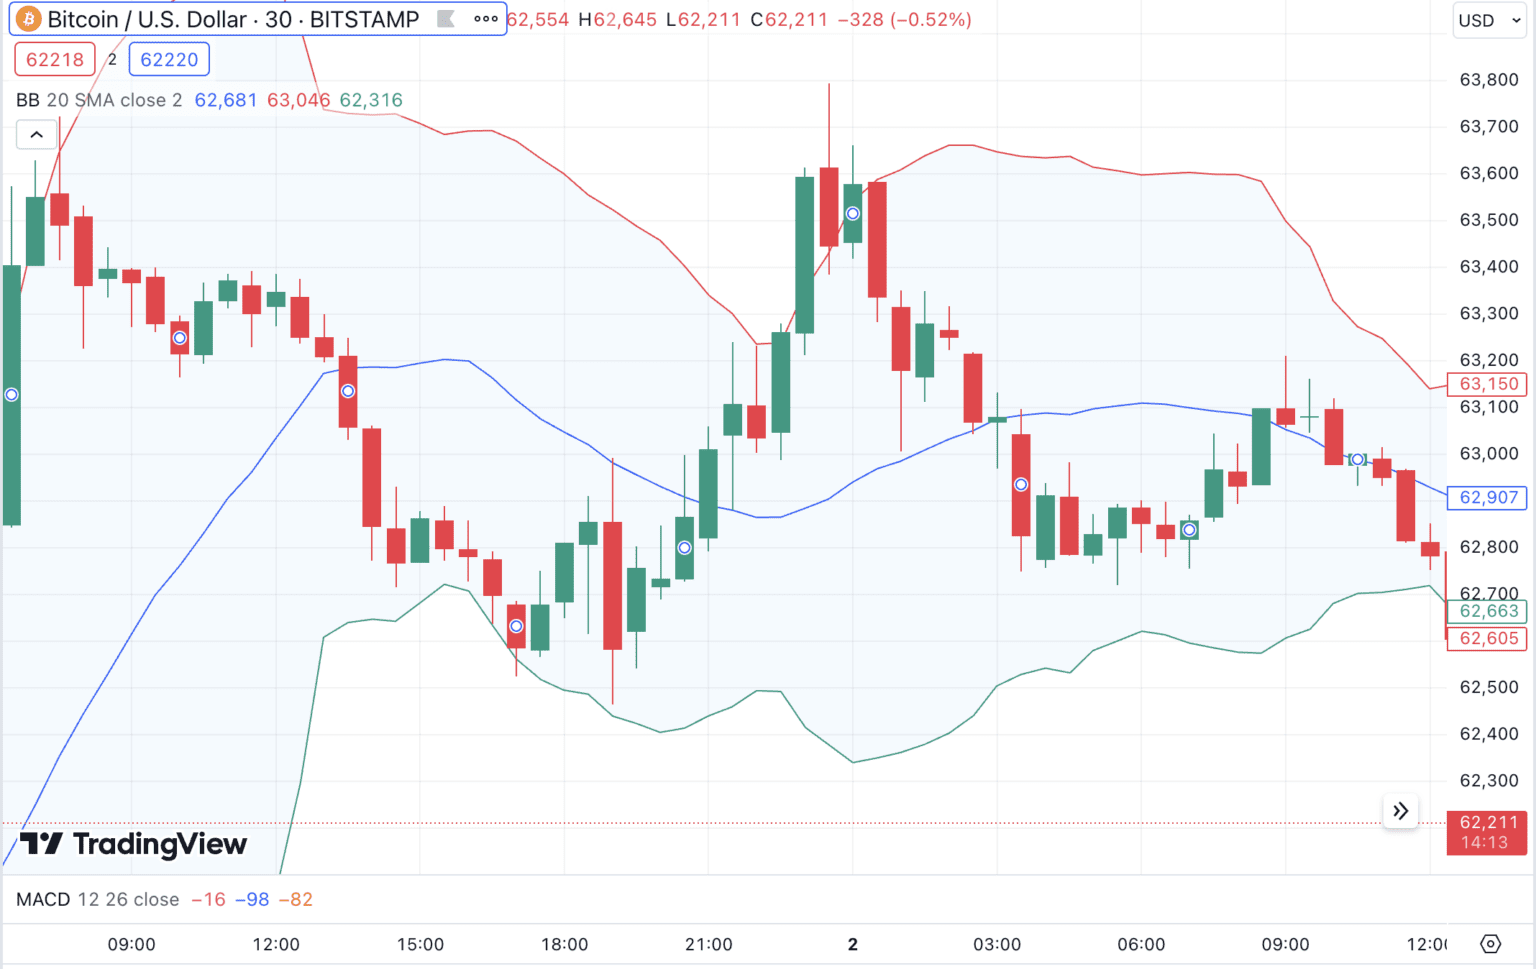Image resolution: width=1536 pixels, height=969 pixels.
Task: Collapse the indicator legend with the up arrow
Action: click(37, 134)
